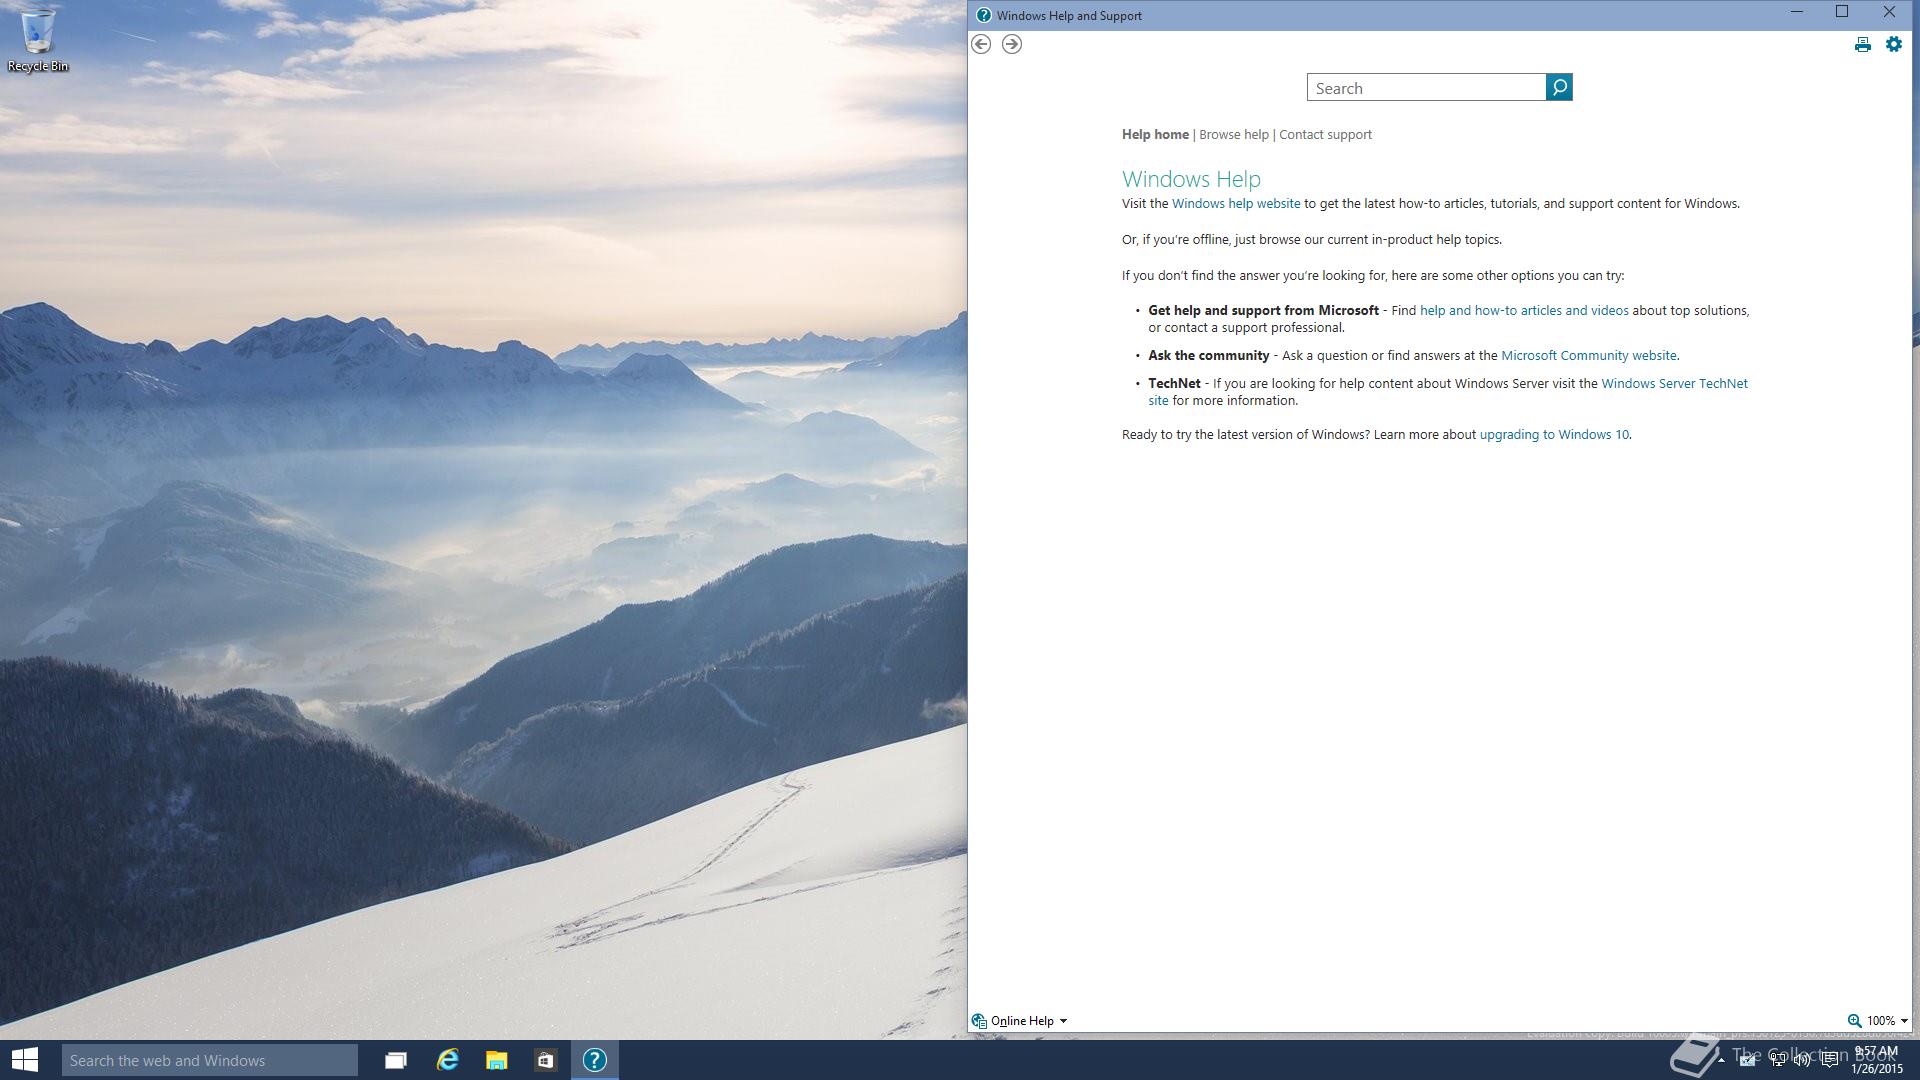Click the Help question mark icon in the title bar
The height and width of the screenshot is (1080, 1920).
coord(983,15)
